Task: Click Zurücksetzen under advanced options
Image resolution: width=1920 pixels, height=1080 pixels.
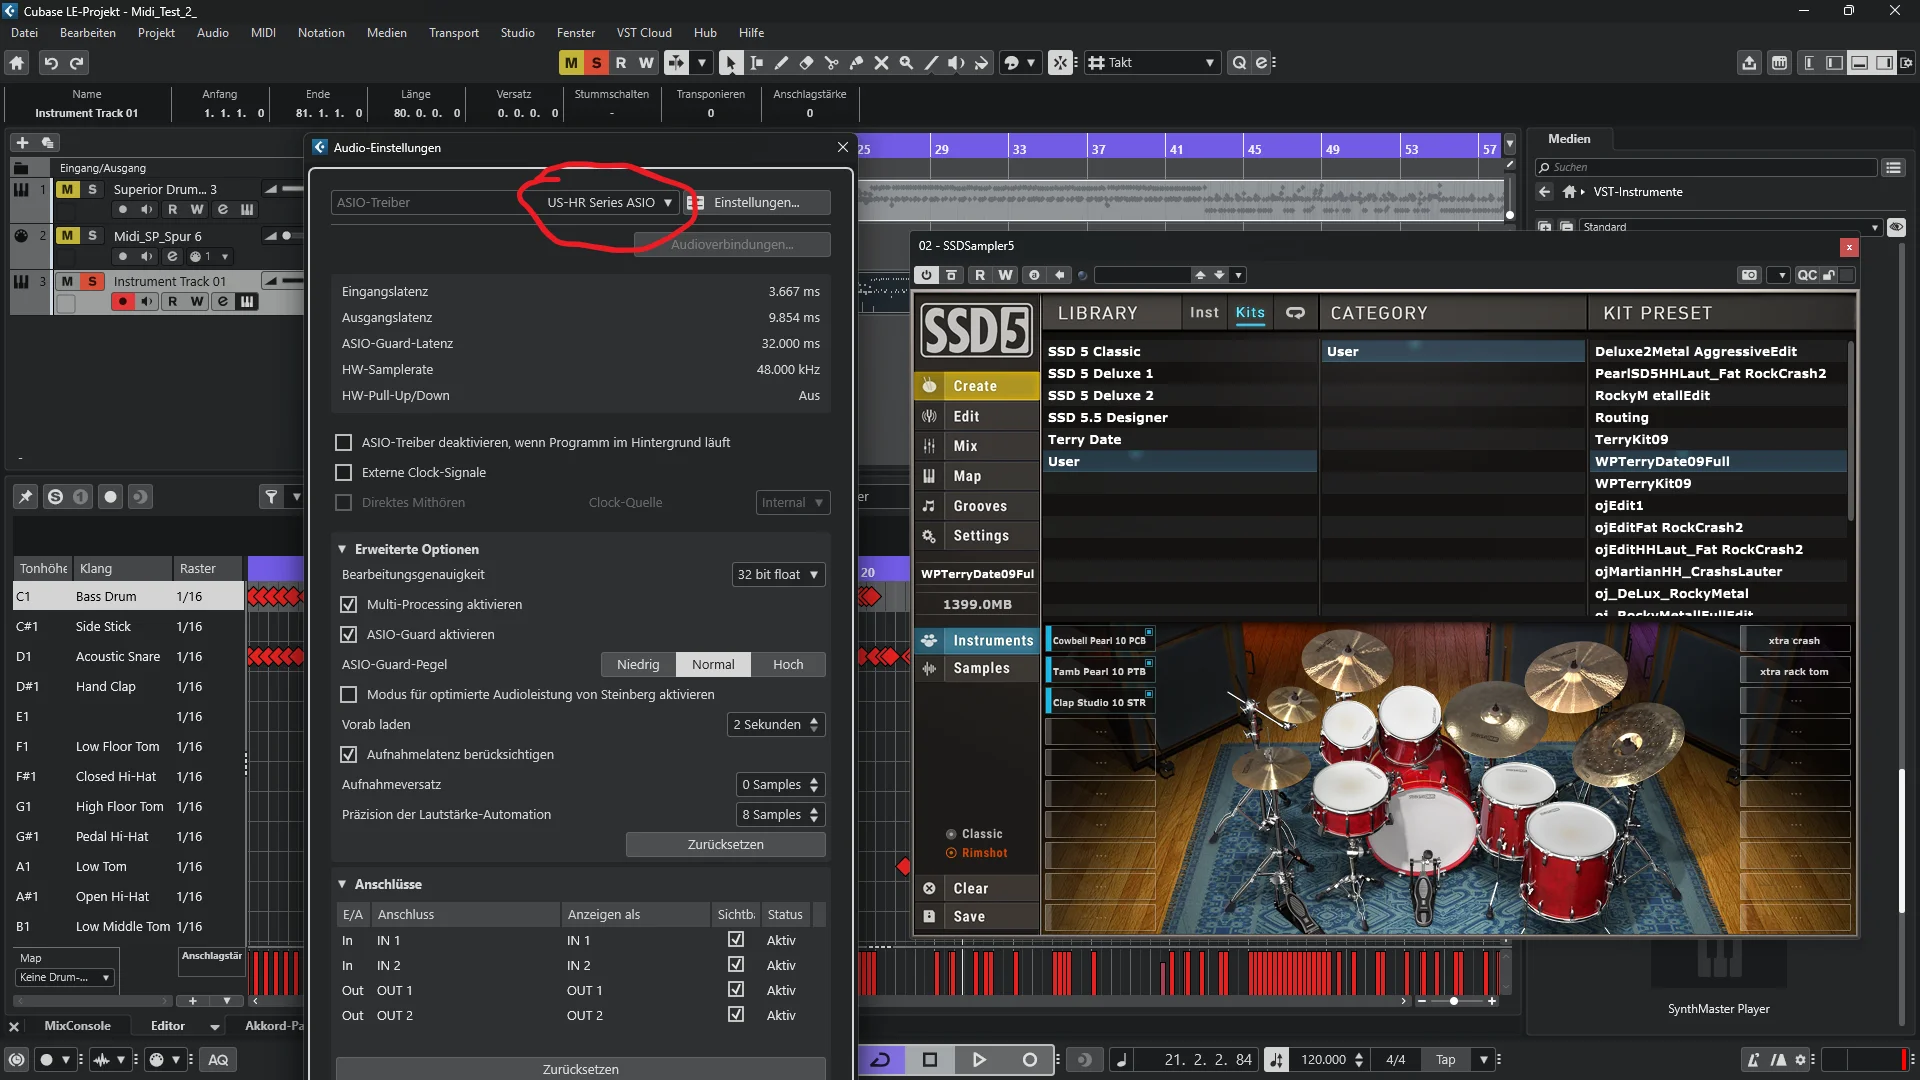Action: (726, 845)
